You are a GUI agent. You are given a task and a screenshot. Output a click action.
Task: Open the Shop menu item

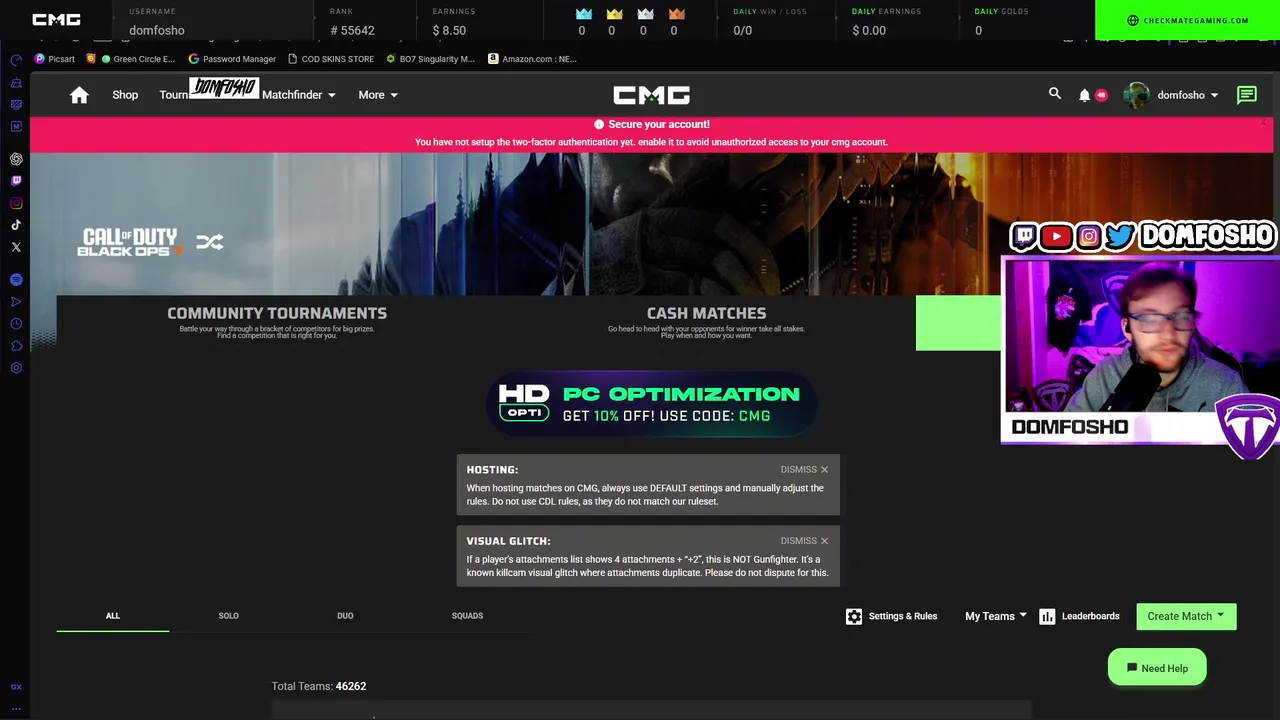(x=125, y=95)
